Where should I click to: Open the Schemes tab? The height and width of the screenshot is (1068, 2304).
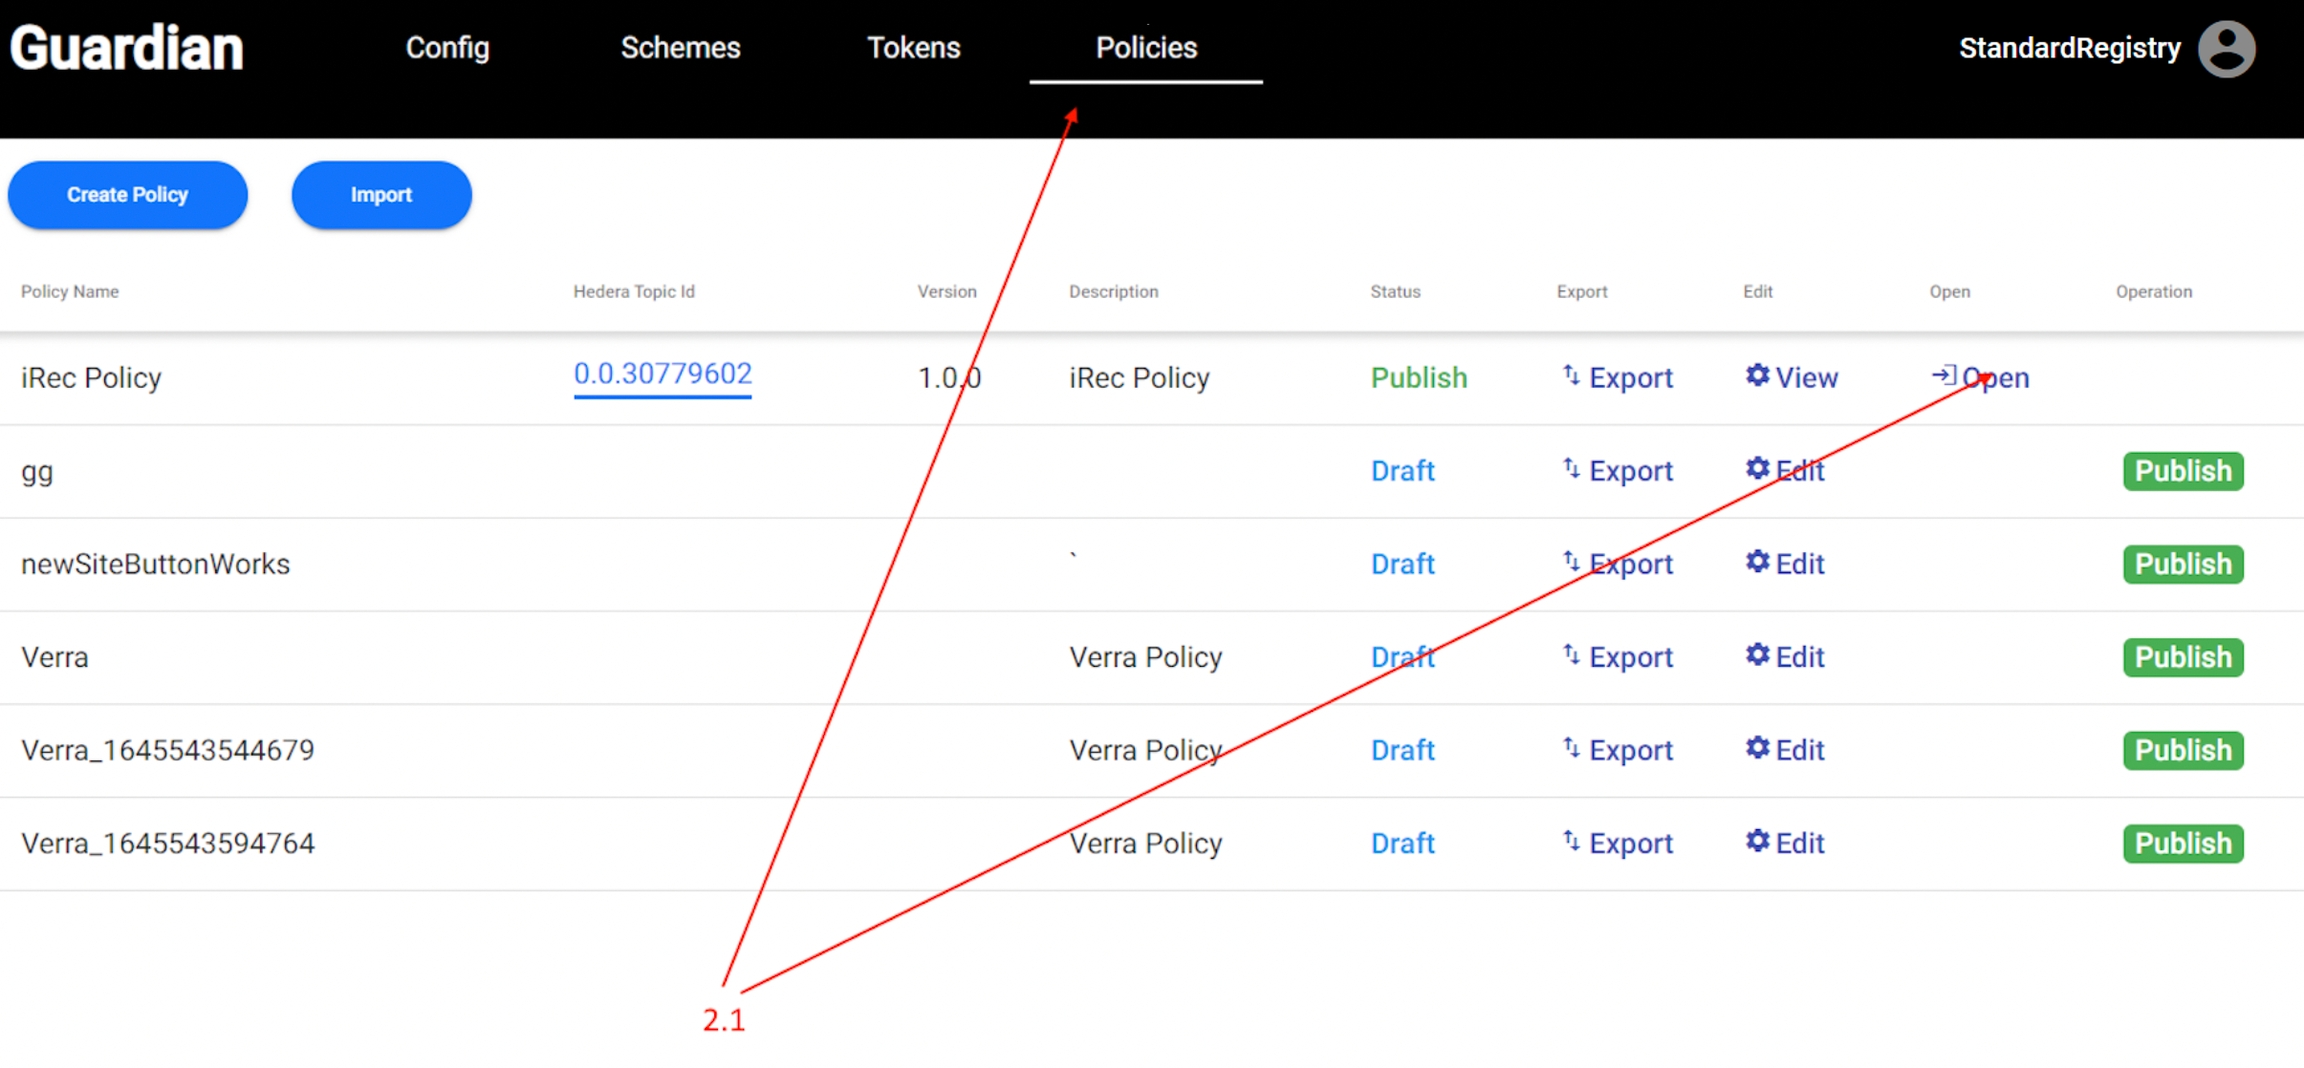tap(680, 48)
